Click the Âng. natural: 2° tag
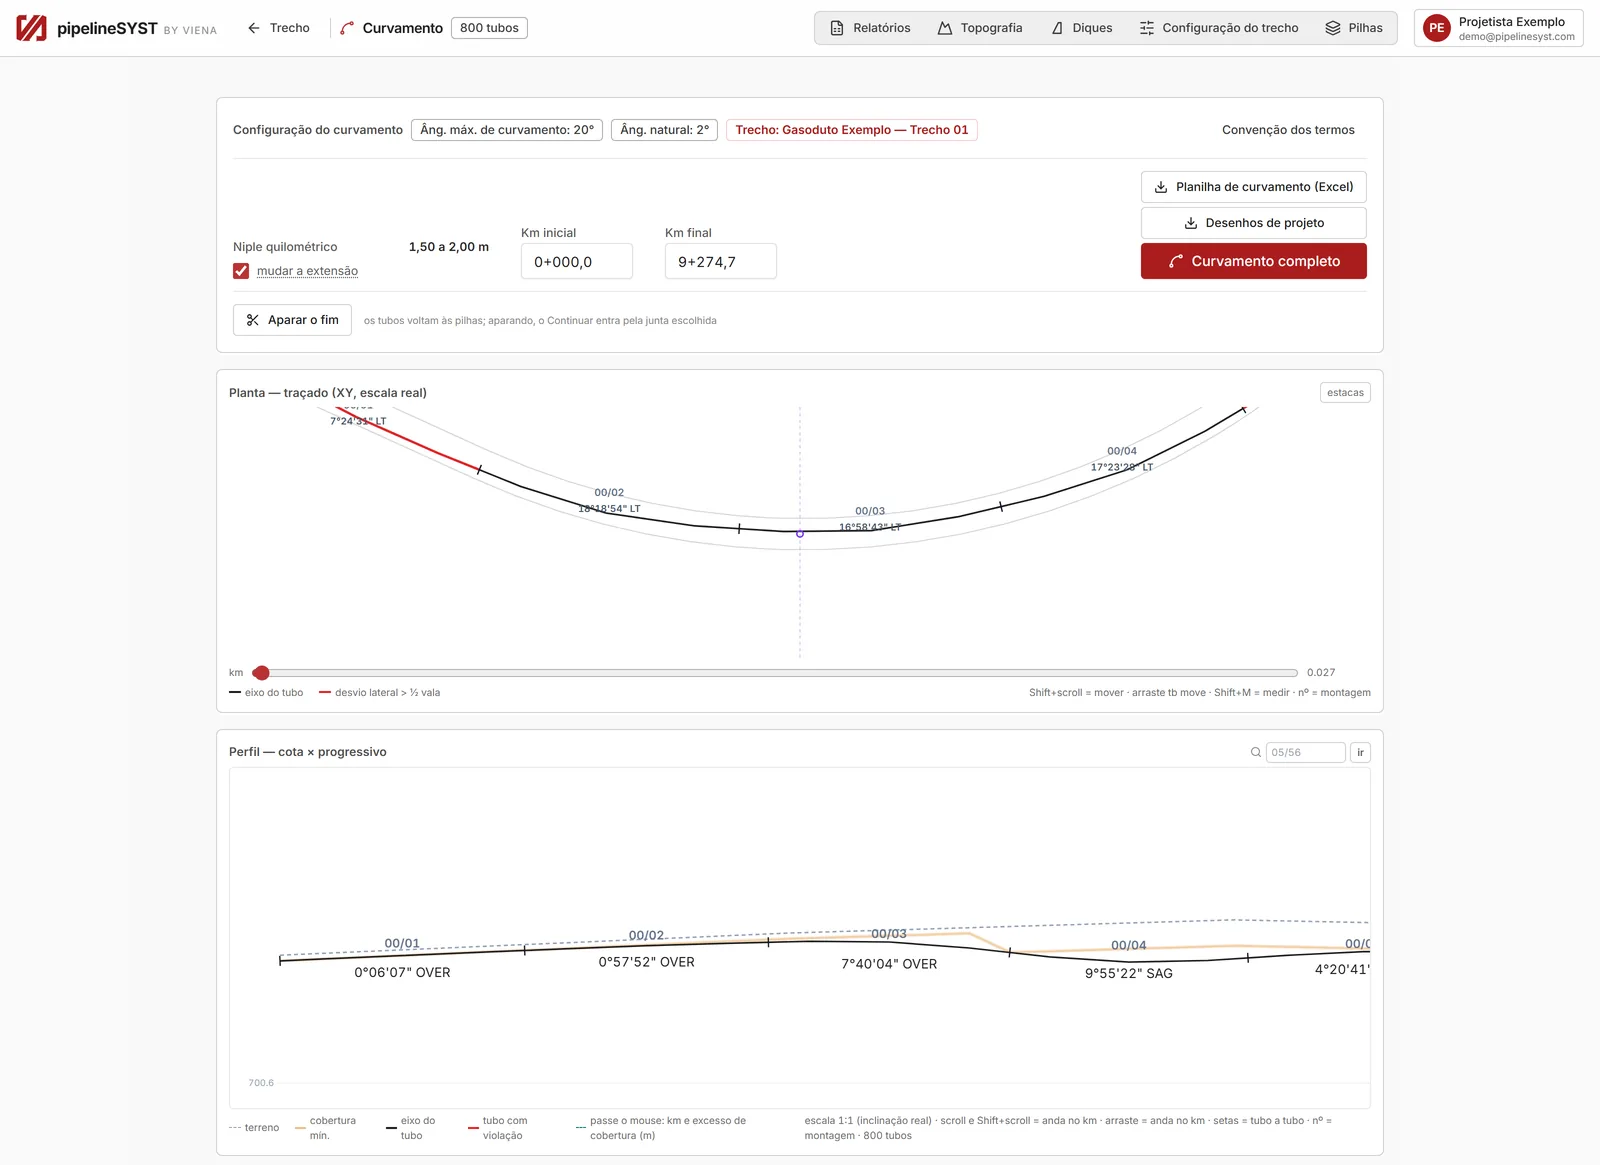This screenshot has height=1165, width=1600. pyautogui.click(x=664, y=130)
